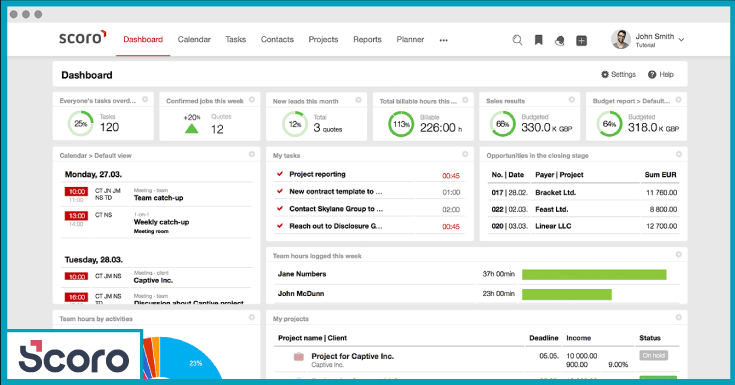The image size is (735, 385).
Task: Go to the Calendar tab
Action: coord(194,39)
